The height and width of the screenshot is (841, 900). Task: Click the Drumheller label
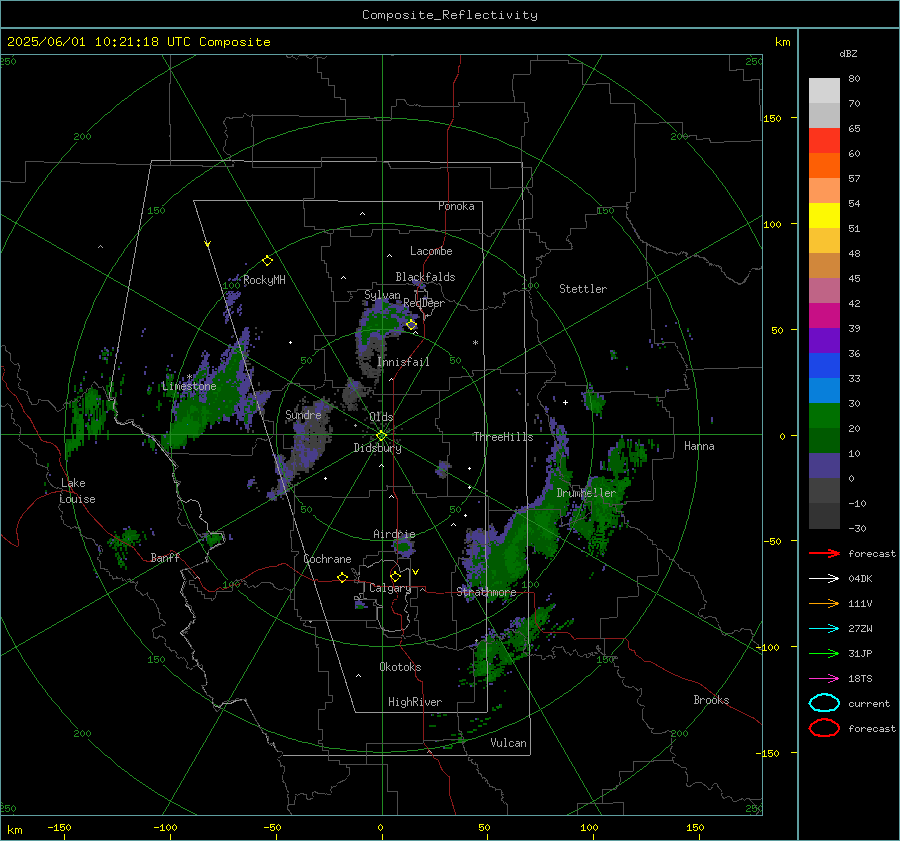point(586,493)
